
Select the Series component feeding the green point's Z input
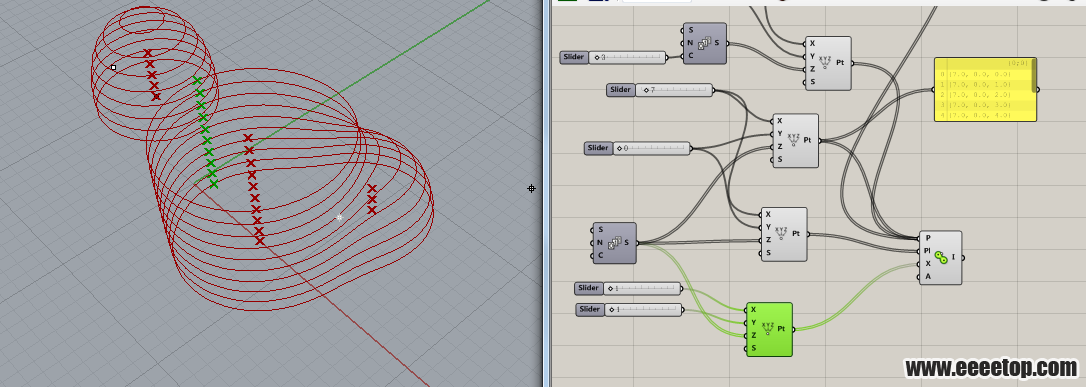pyautogui.click(x=614, y=242)
